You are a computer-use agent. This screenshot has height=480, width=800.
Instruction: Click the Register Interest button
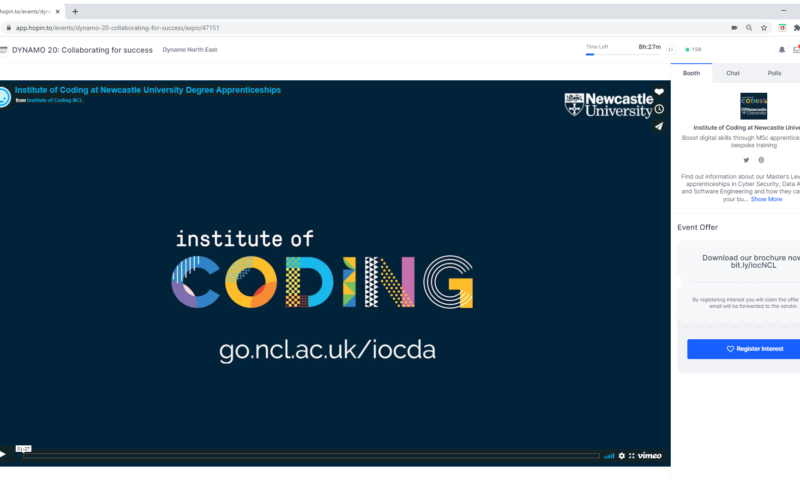pyautogui.click(x=743, y=349)
